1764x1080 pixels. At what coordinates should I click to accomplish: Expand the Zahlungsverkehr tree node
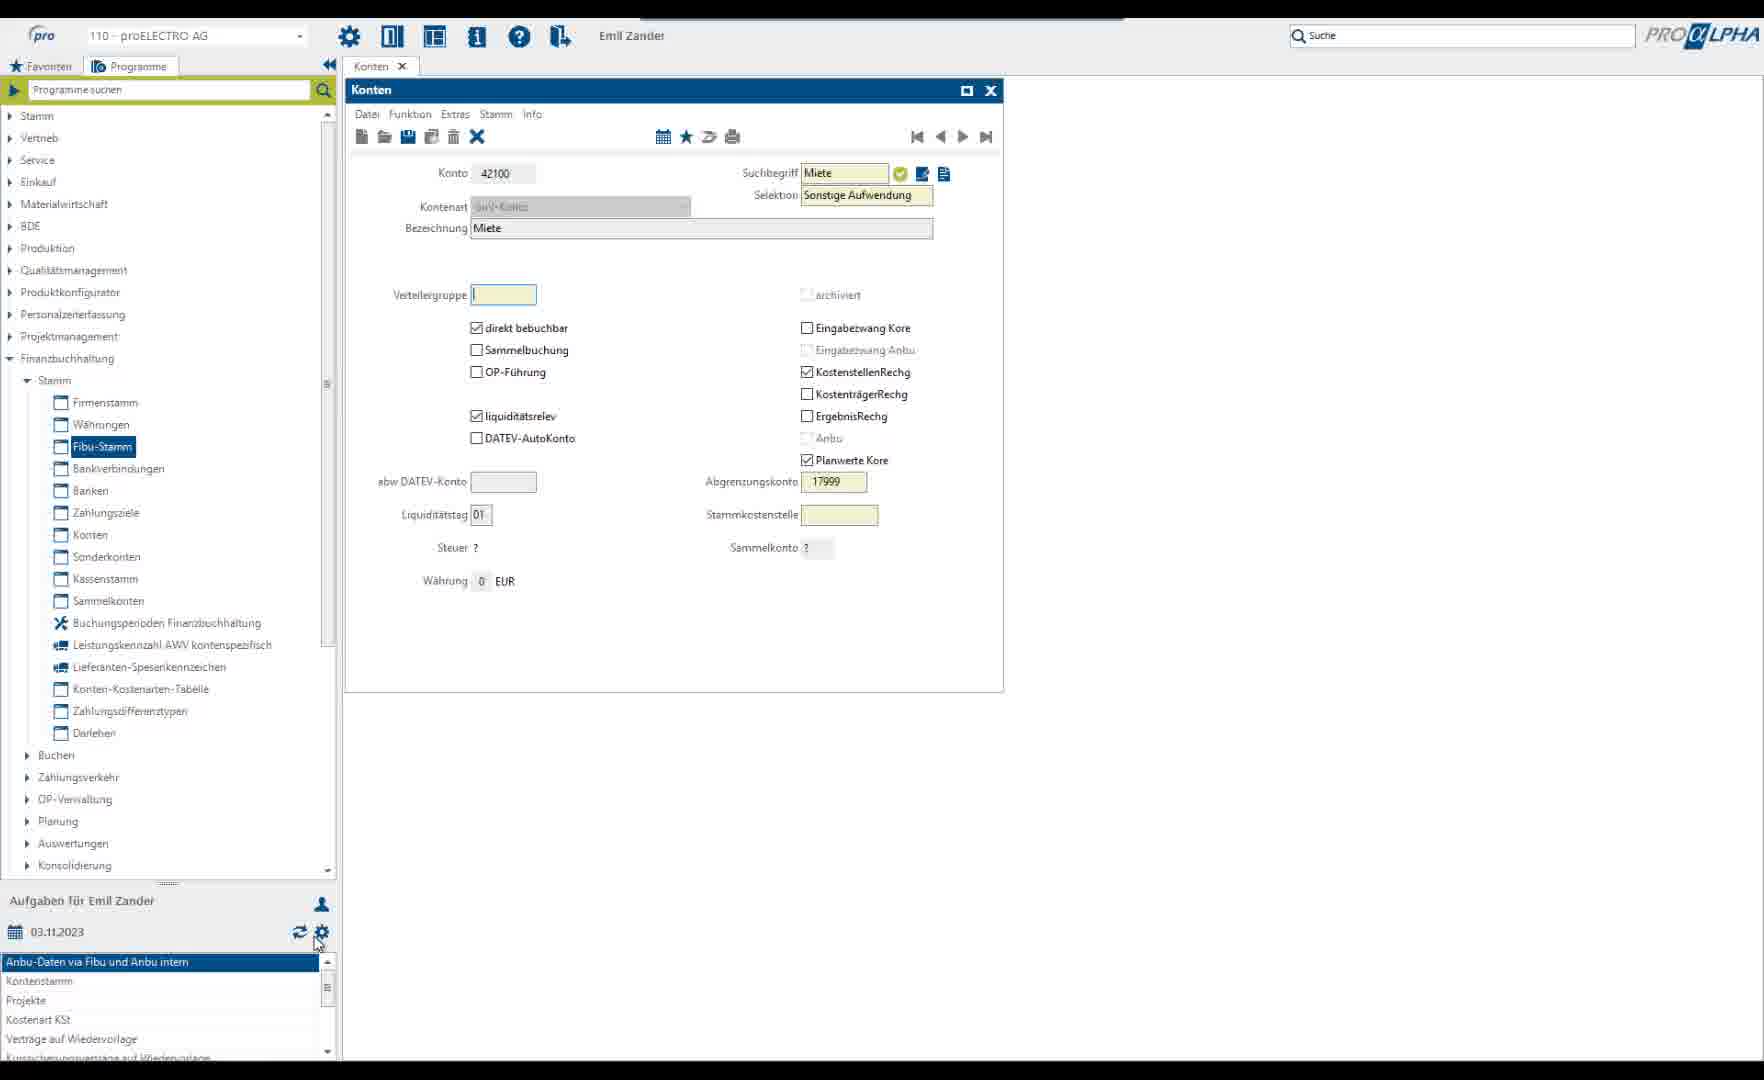pyautogui.click(x=27, y=777)
